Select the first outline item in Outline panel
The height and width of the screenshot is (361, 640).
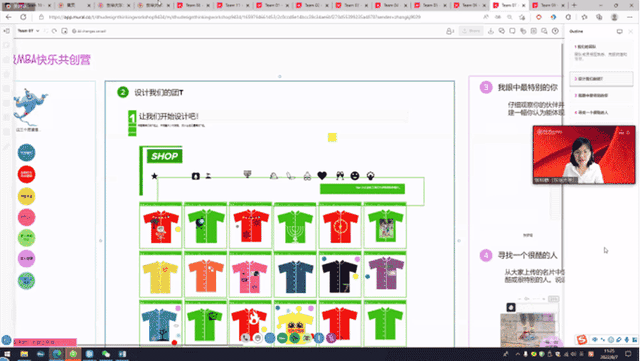pyautogui.click(x=601, y=53)
